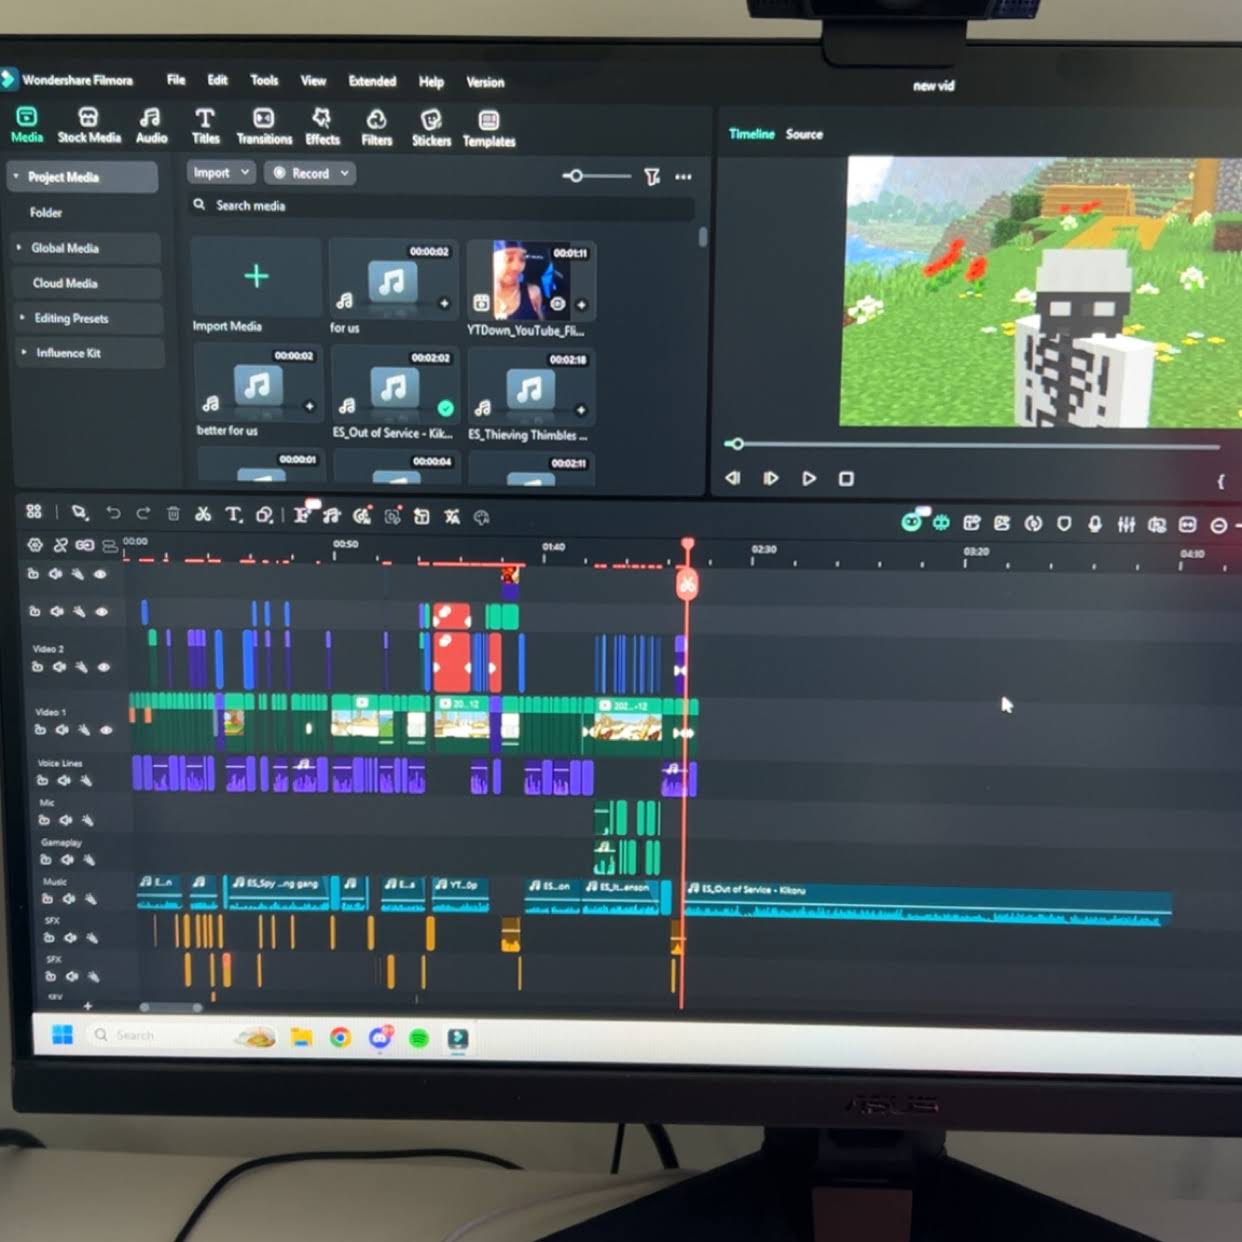Viewport: 1242px width, 1242px height.
Task: Expand the Influence Kit section
Action: [24, 352]
